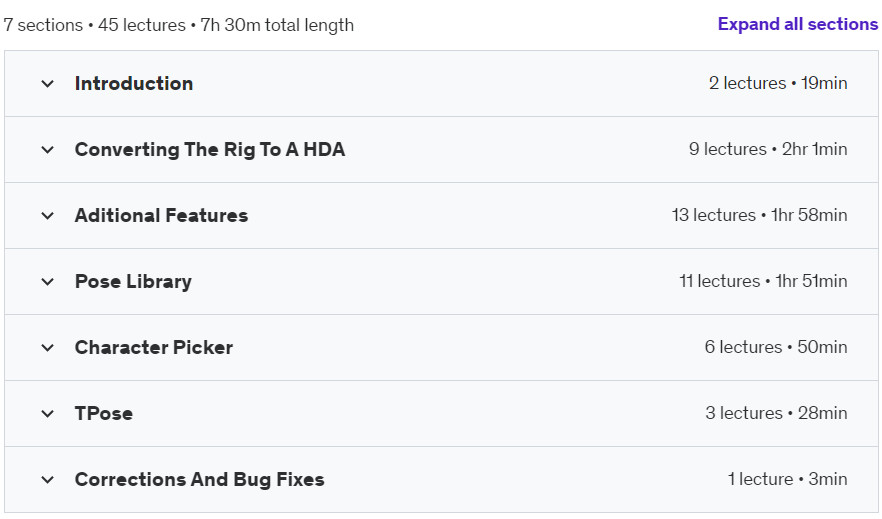The image size is (882, 519).
Task: Select the Pose Library section title
Action: [x=133, y=281]
